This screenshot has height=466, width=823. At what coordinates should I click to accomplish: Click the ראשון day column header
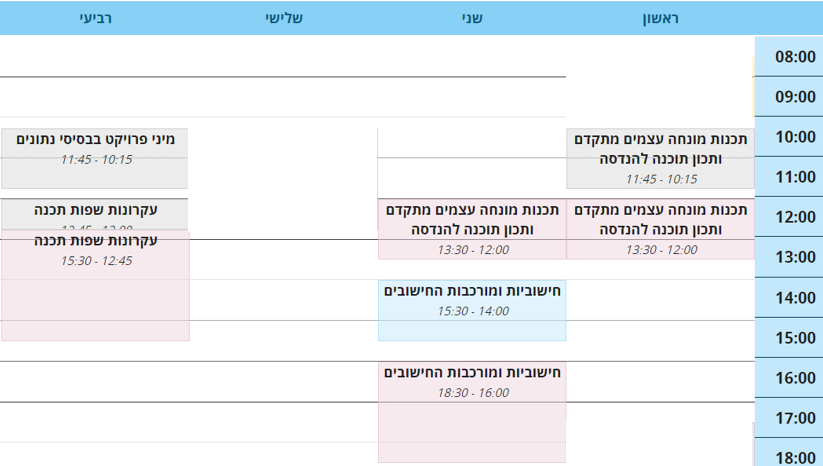pos(660,18)
